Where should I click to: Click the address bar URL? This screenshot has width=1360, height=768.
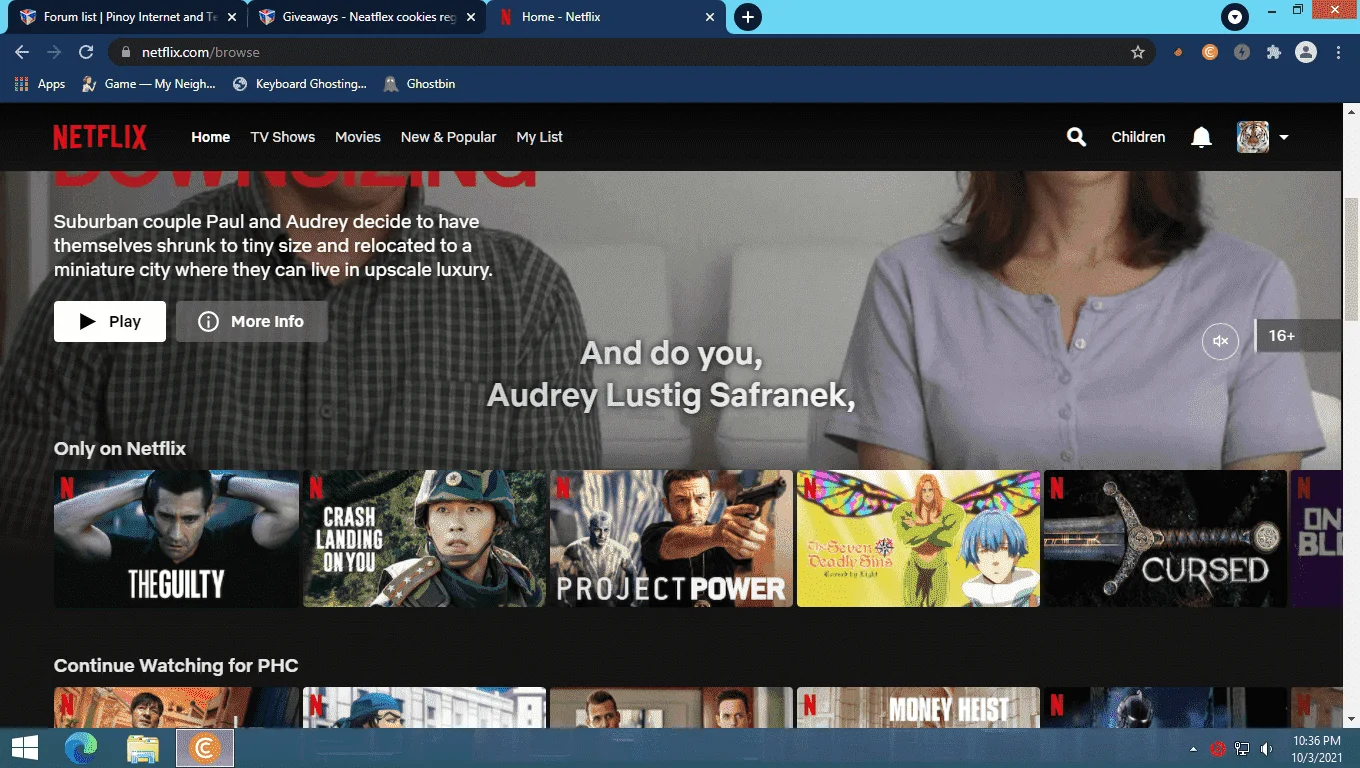[200, 52]
